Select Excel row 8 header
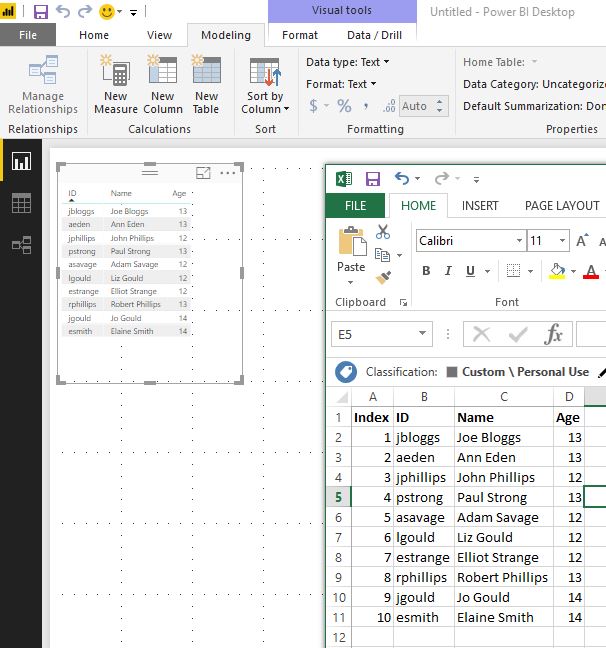 click(x=339, y=557)
